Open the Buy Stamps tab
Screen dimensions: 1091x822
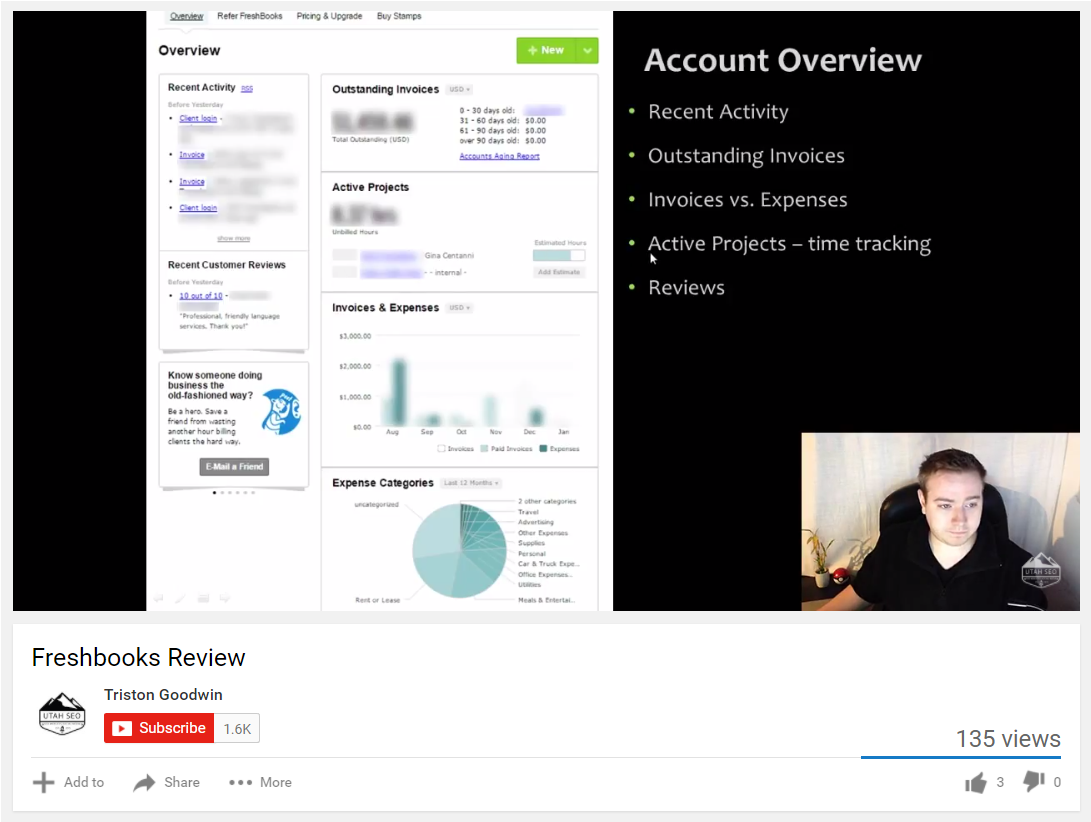(x=399, y=16)
